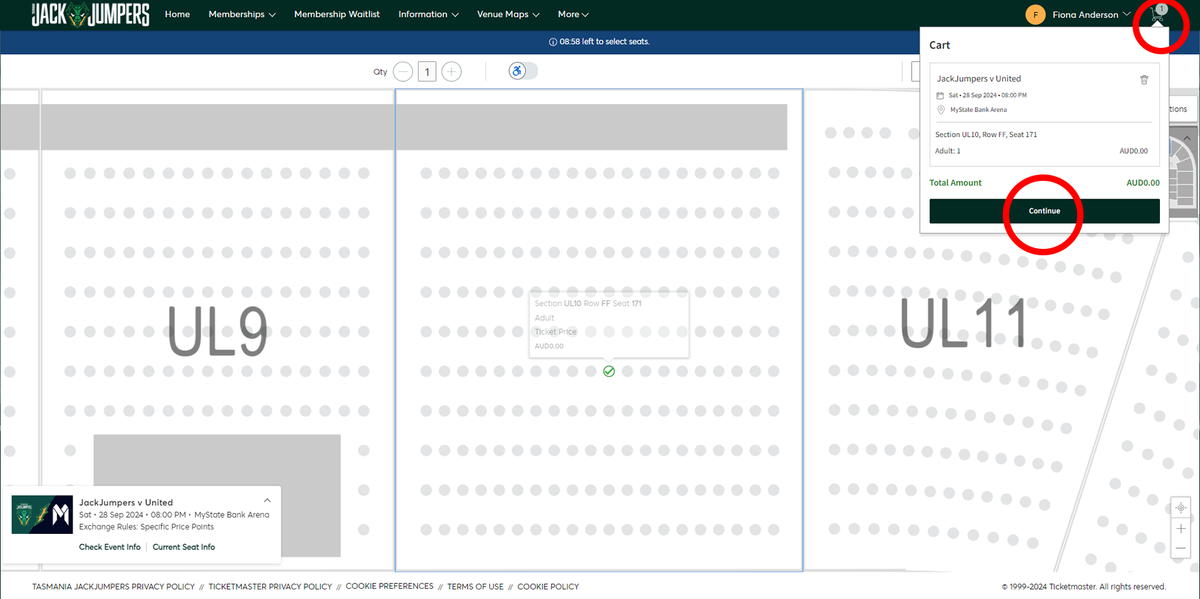Screen dimensions: 1200x599
Task: Click "Exchange Rules: Specific Price Points" text
Action: [x=145, y=526]
